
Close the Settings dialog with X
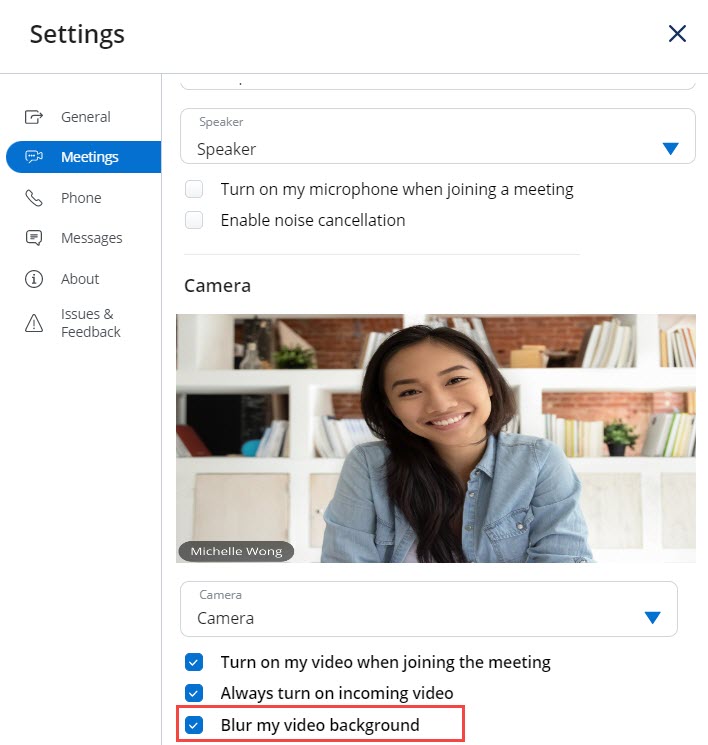point(677,34)
